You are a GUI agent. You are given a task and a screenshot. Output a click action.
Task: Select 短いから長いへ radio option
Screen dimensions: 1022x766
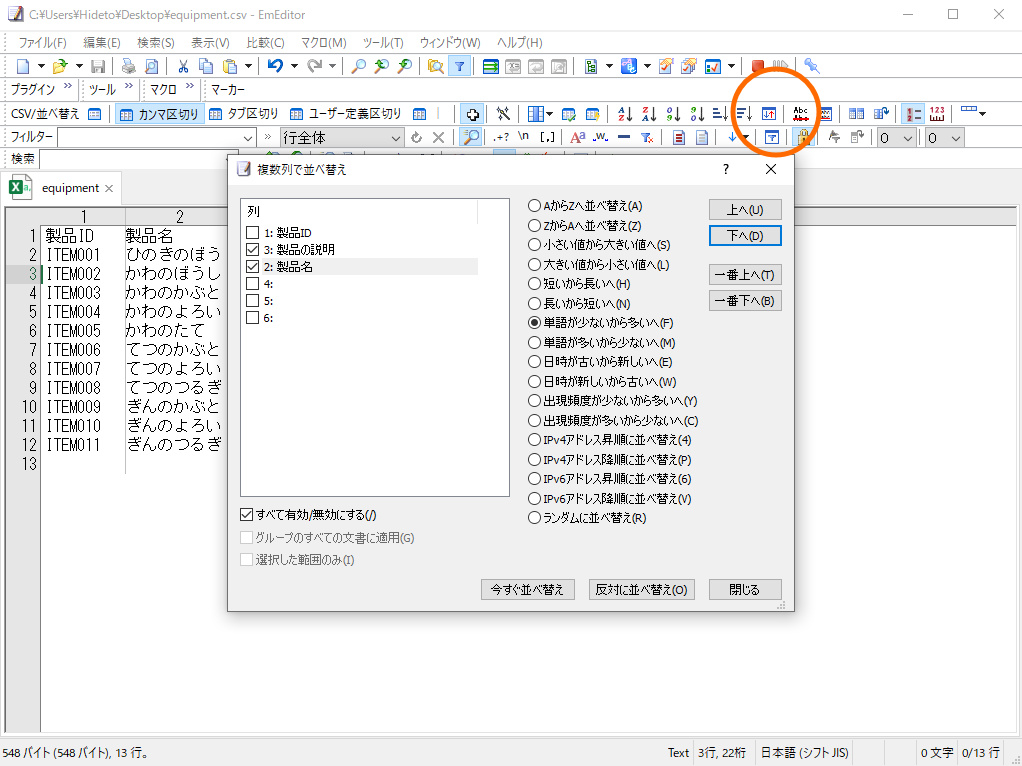click(534, 284)
